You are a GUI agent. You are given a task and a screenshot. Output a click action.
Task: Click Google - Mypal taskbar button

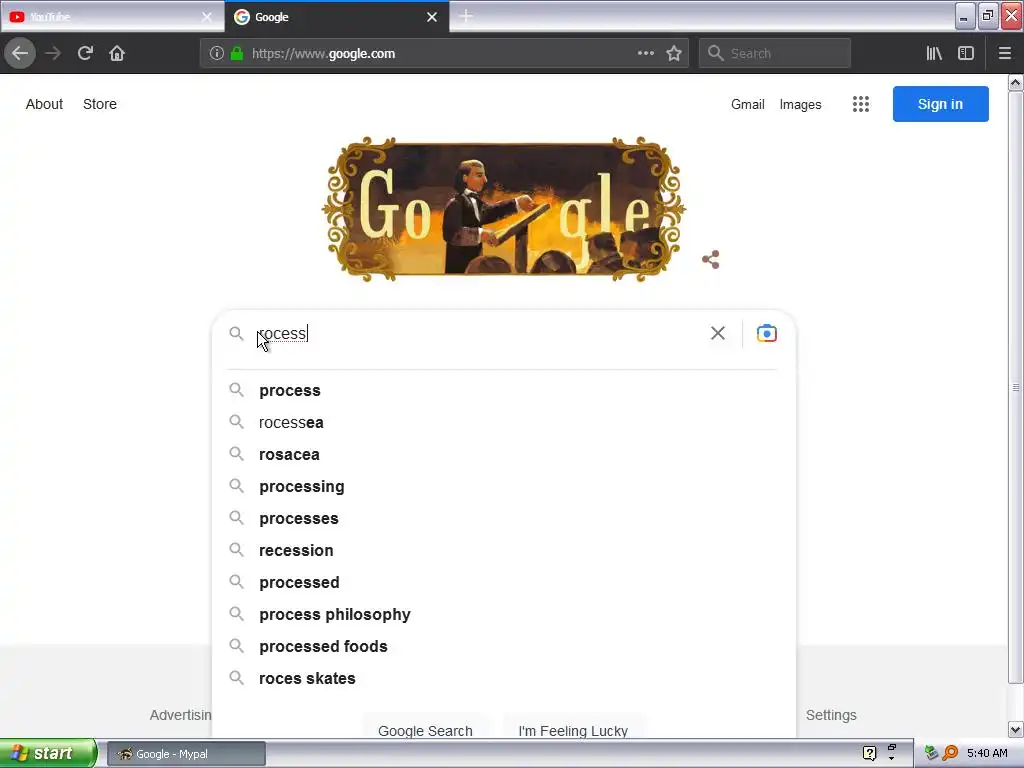(x=186, y=754)
